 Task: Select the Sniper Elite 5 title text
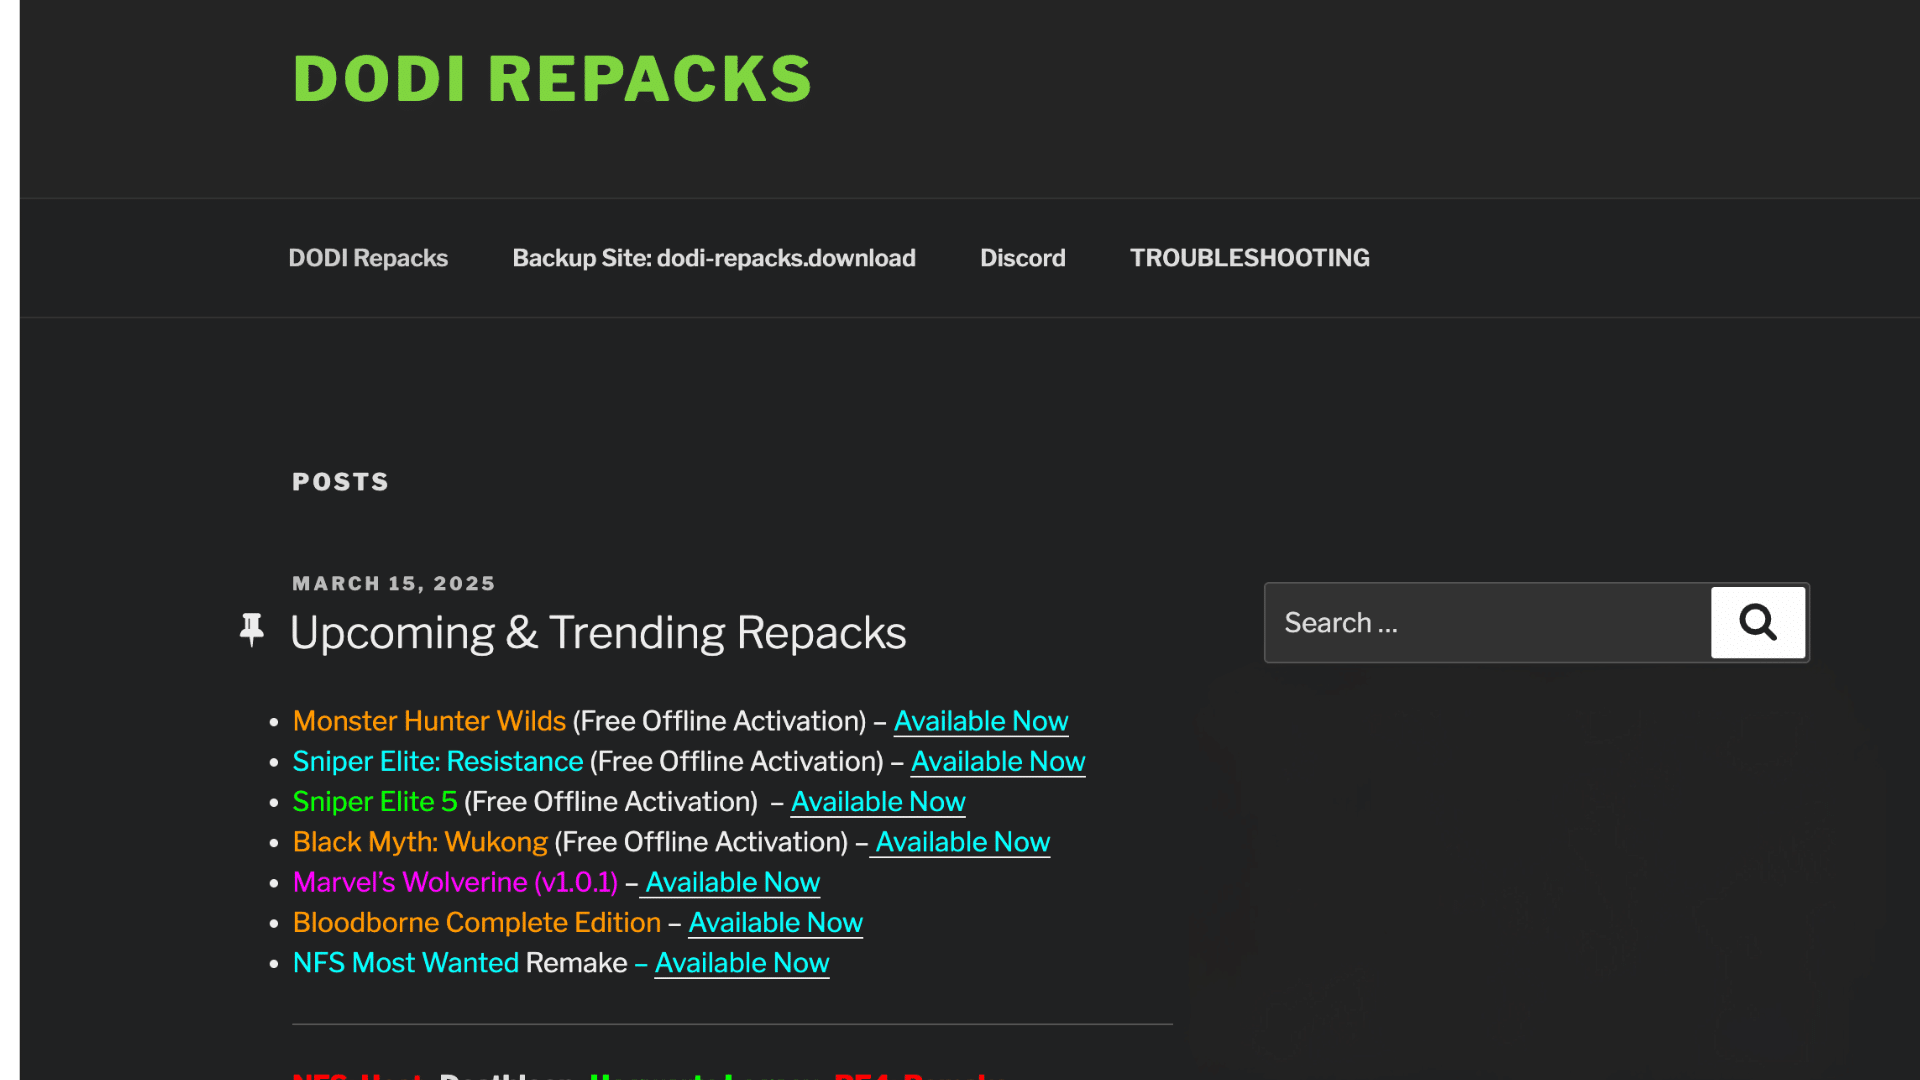pyautogui.click(x=375, y=801)
